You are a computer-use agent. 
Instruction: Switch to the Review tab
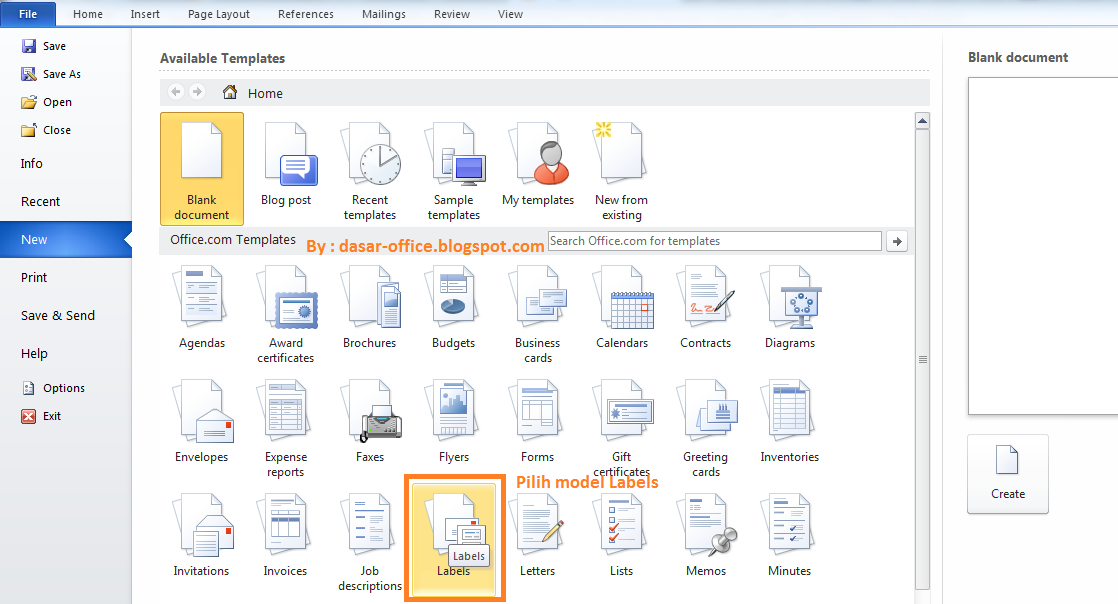point(452,14)
